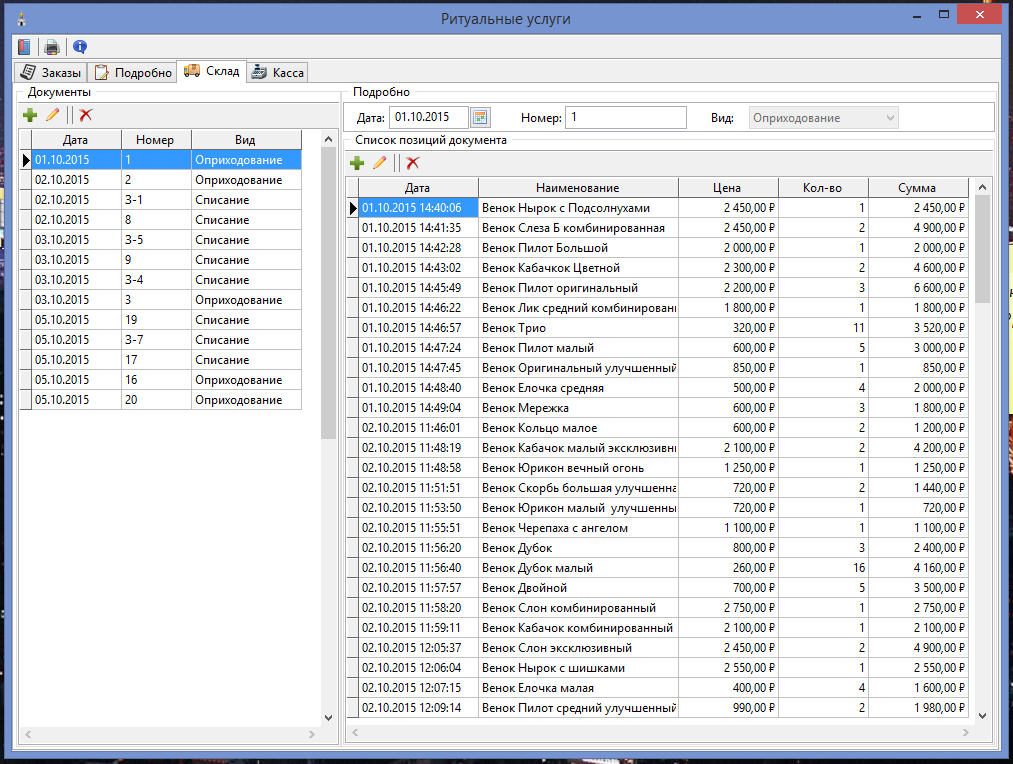Switch to the Заказы tab
This screenshot has height=764, width=1013.
[x=50, y=72]
